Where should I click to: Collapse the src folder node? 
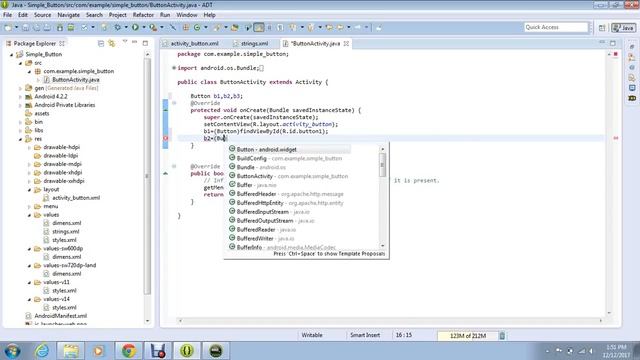coord(20,63)
